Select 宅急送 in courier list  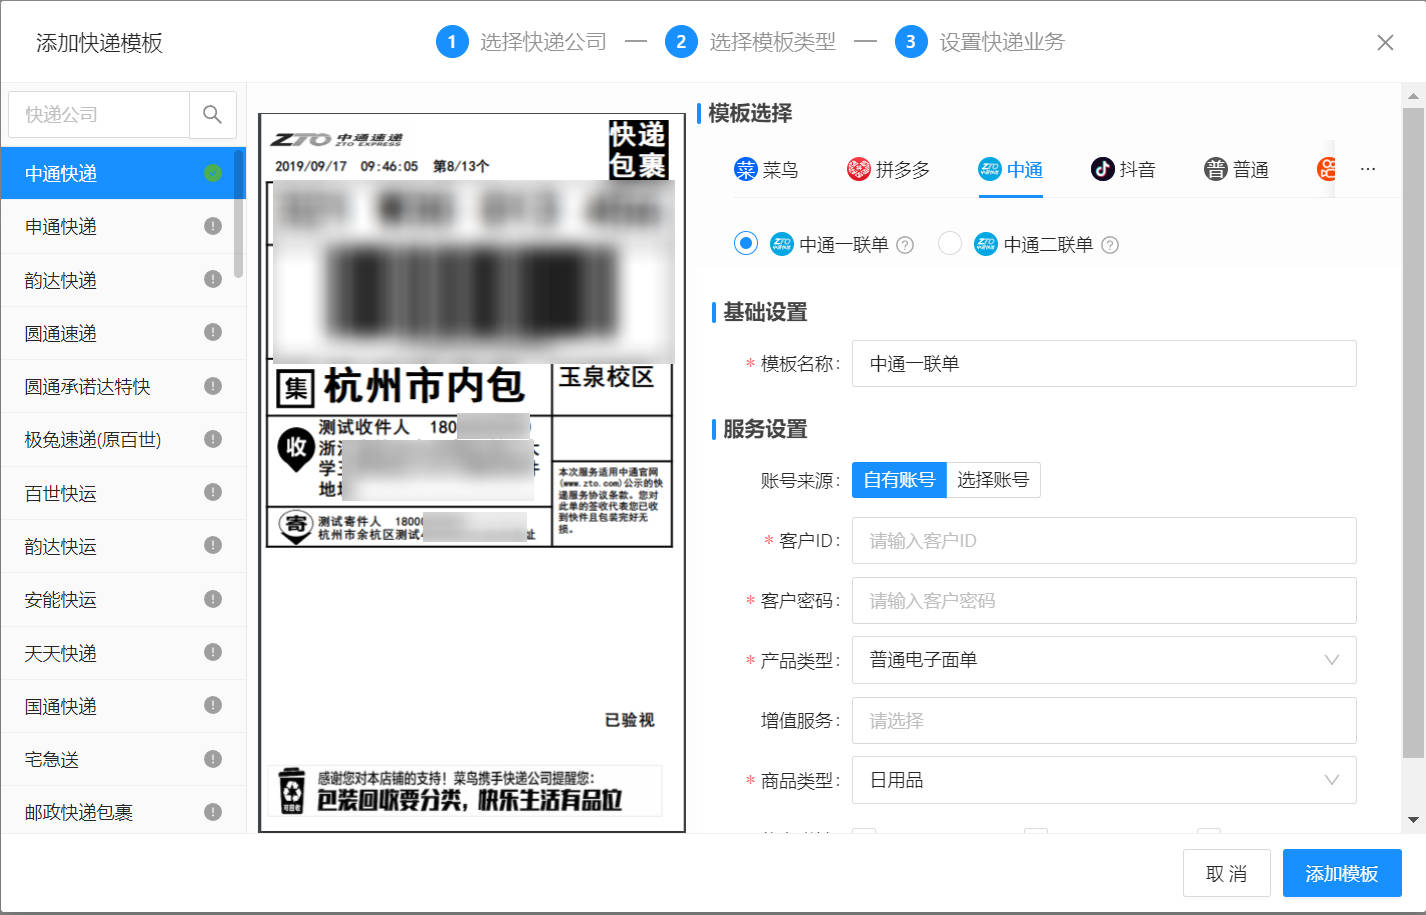coord(123,759)
